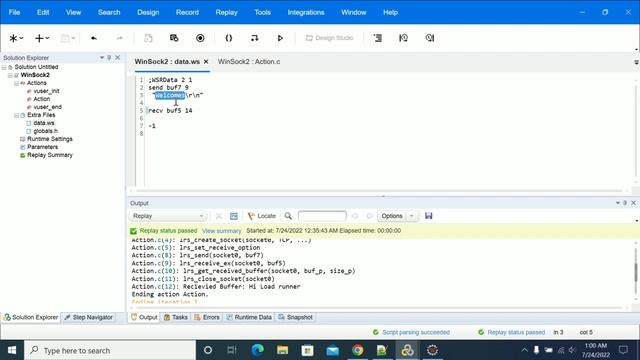The image size is (640, 360).
Task: Collapse the Actions folder node
Action: coord(16,83)
